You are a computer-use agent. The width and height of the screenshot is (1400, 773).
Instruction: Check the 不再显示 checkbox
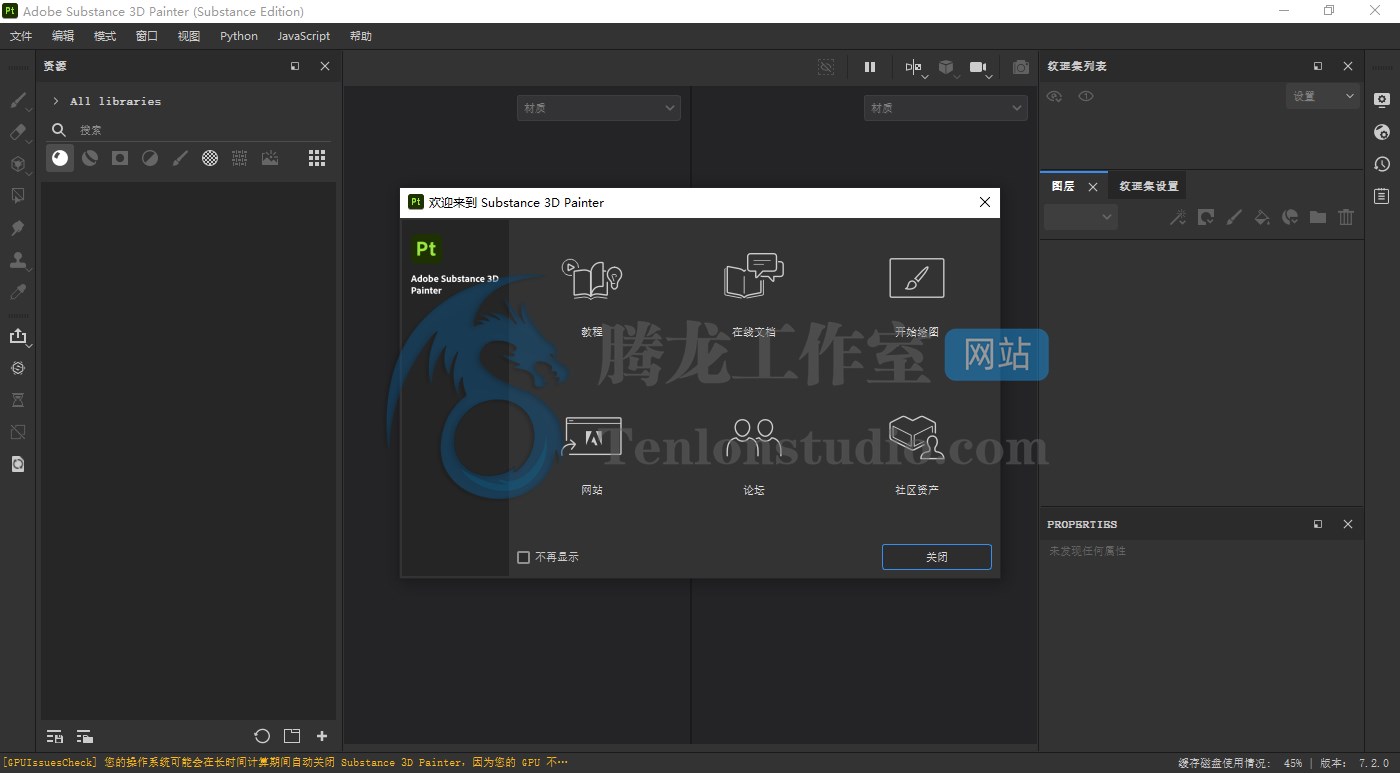(523, 557)
